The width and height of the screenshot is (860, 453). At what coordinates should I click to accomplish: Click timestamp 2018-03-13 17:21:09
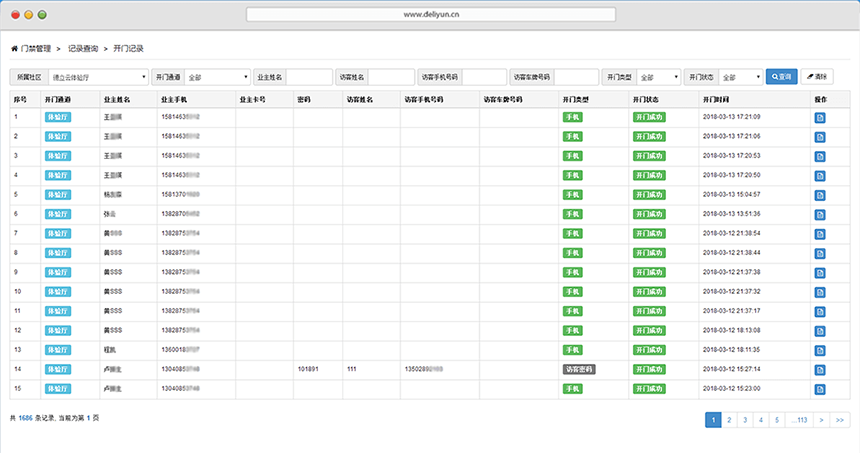click(x=732, y=117)
